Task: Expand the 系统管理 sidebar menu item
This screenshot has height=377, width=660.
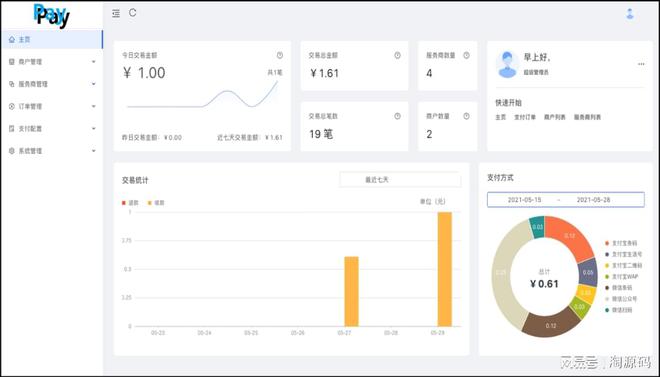Action: 52,151
